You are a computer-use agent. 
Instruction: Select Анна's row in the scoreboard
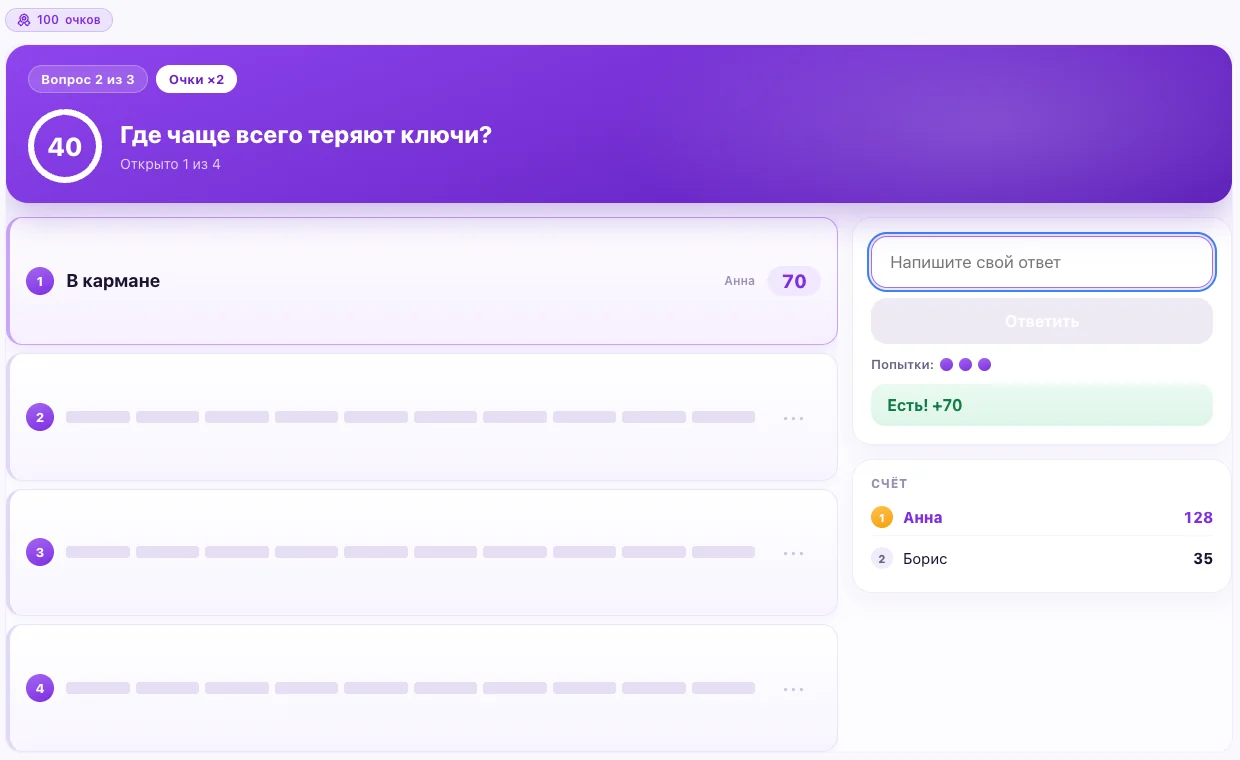tap(1042, 518)
